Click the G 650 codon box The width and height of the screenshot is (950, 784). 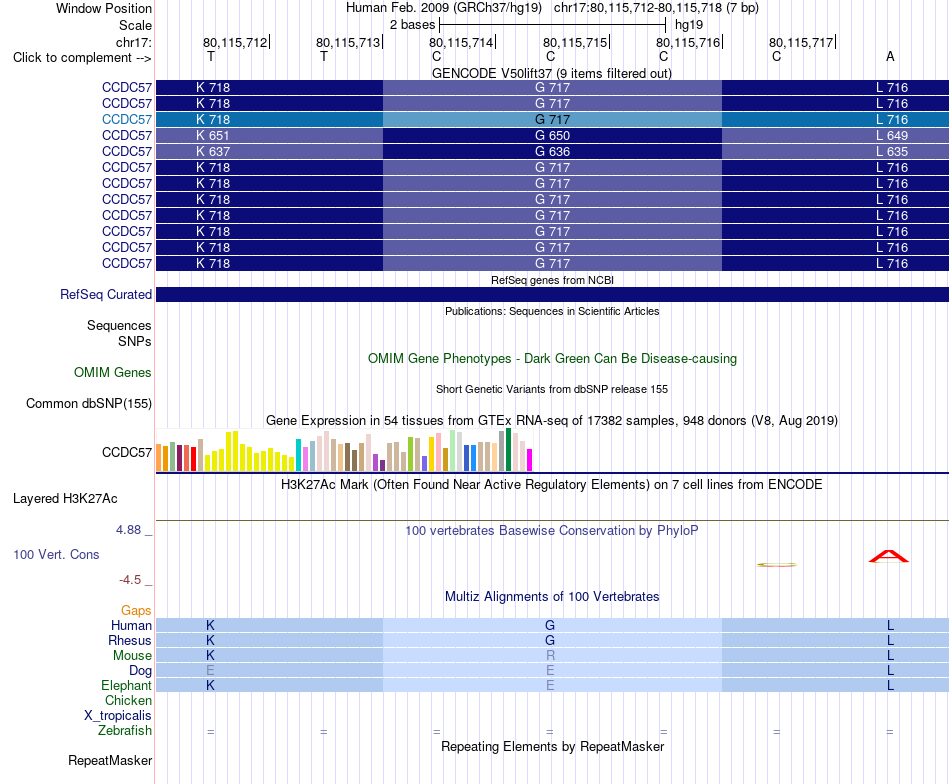point(552,135)
